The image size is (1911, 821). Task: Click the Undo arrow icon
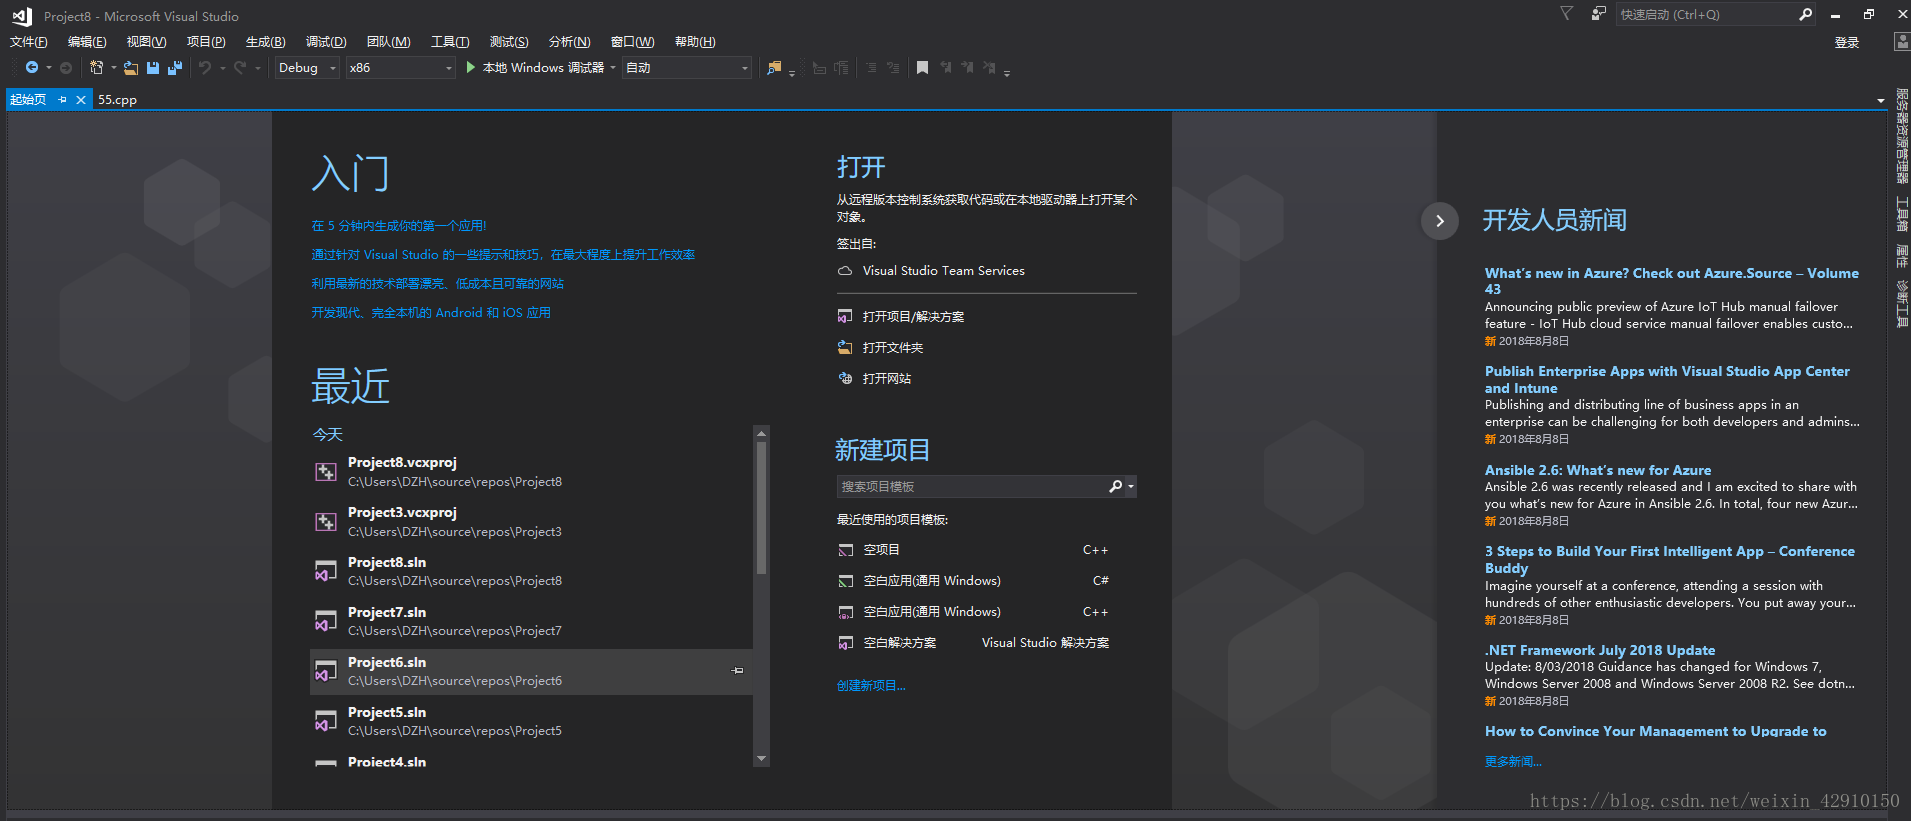205,68
